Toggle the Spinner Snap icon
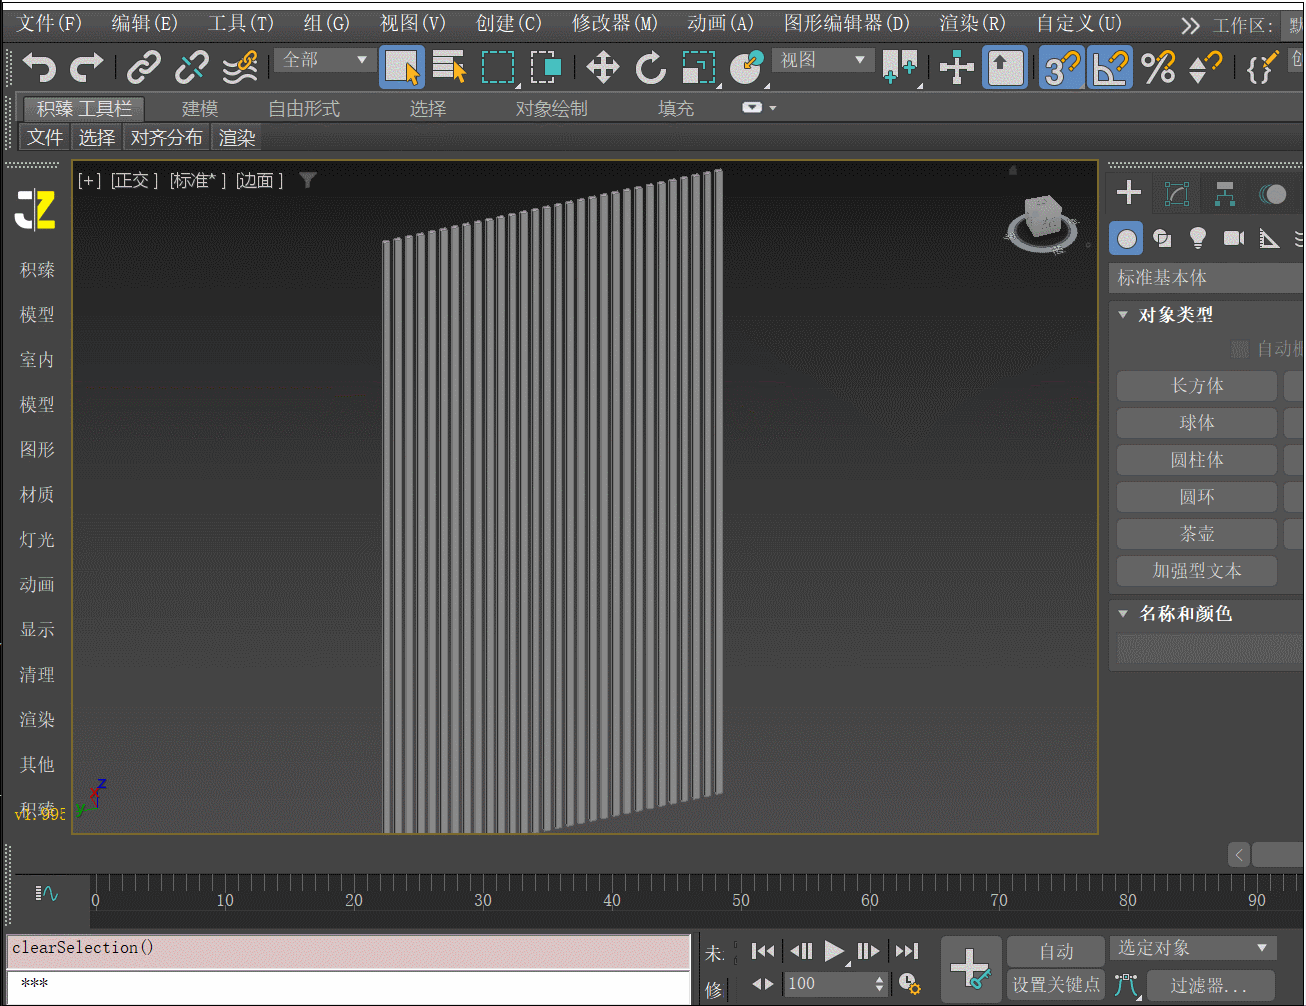Screen dimensions: 1306x1006 [1205, 68]
